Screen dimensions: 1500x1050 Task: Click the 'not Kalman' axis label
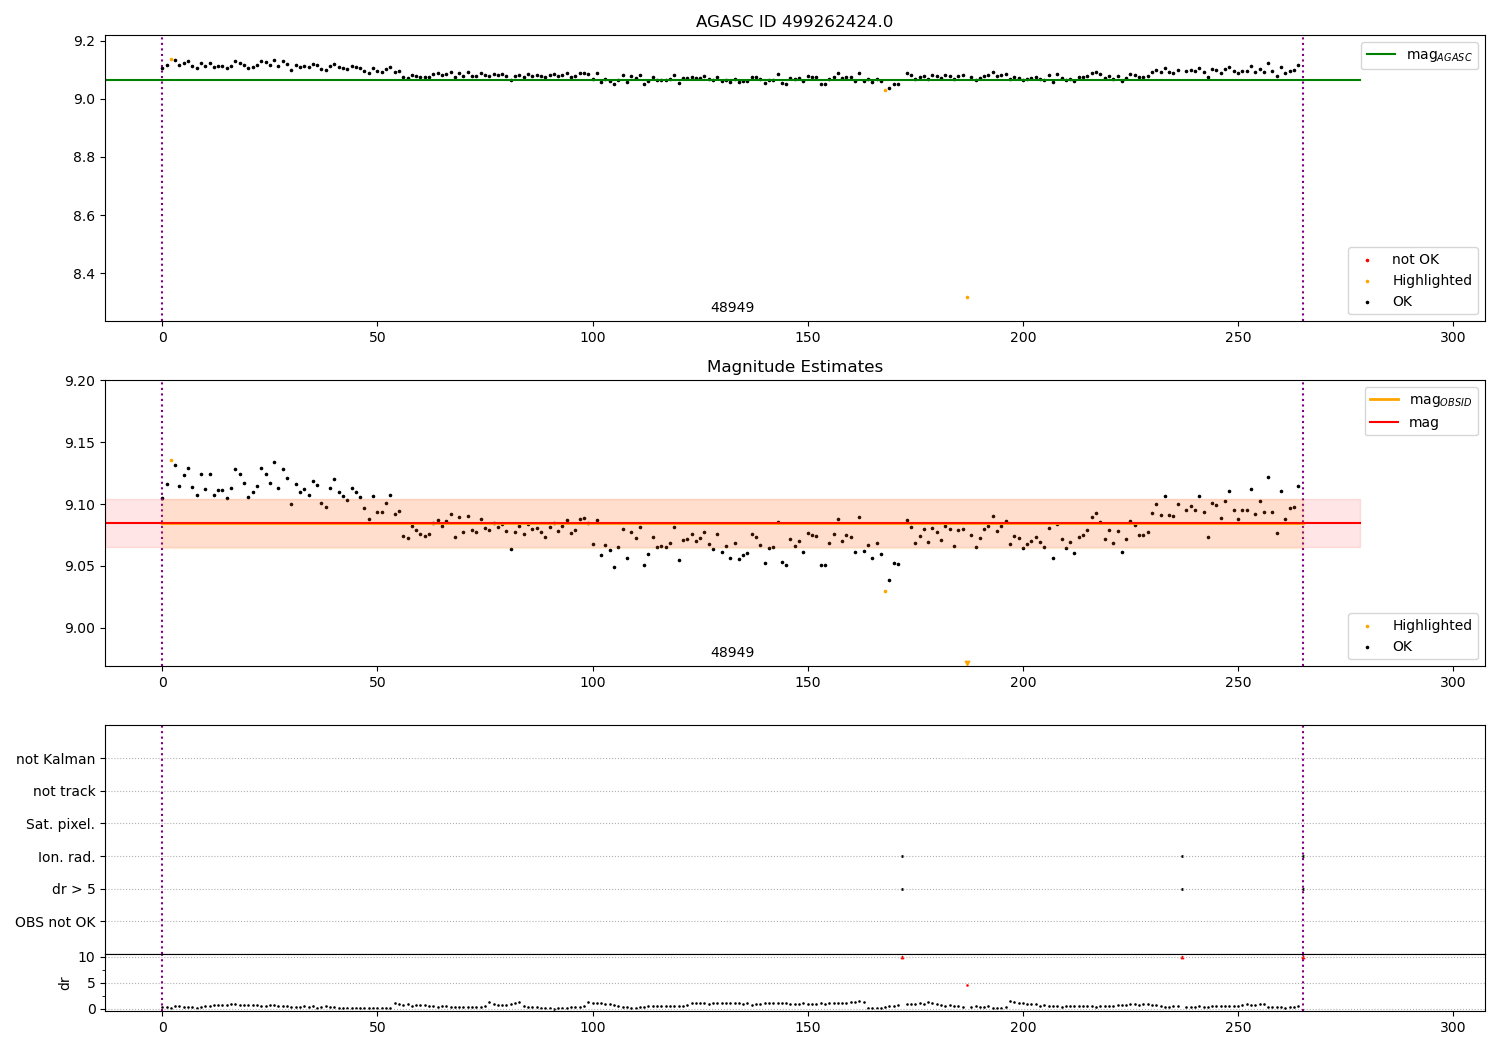point(56,759)
